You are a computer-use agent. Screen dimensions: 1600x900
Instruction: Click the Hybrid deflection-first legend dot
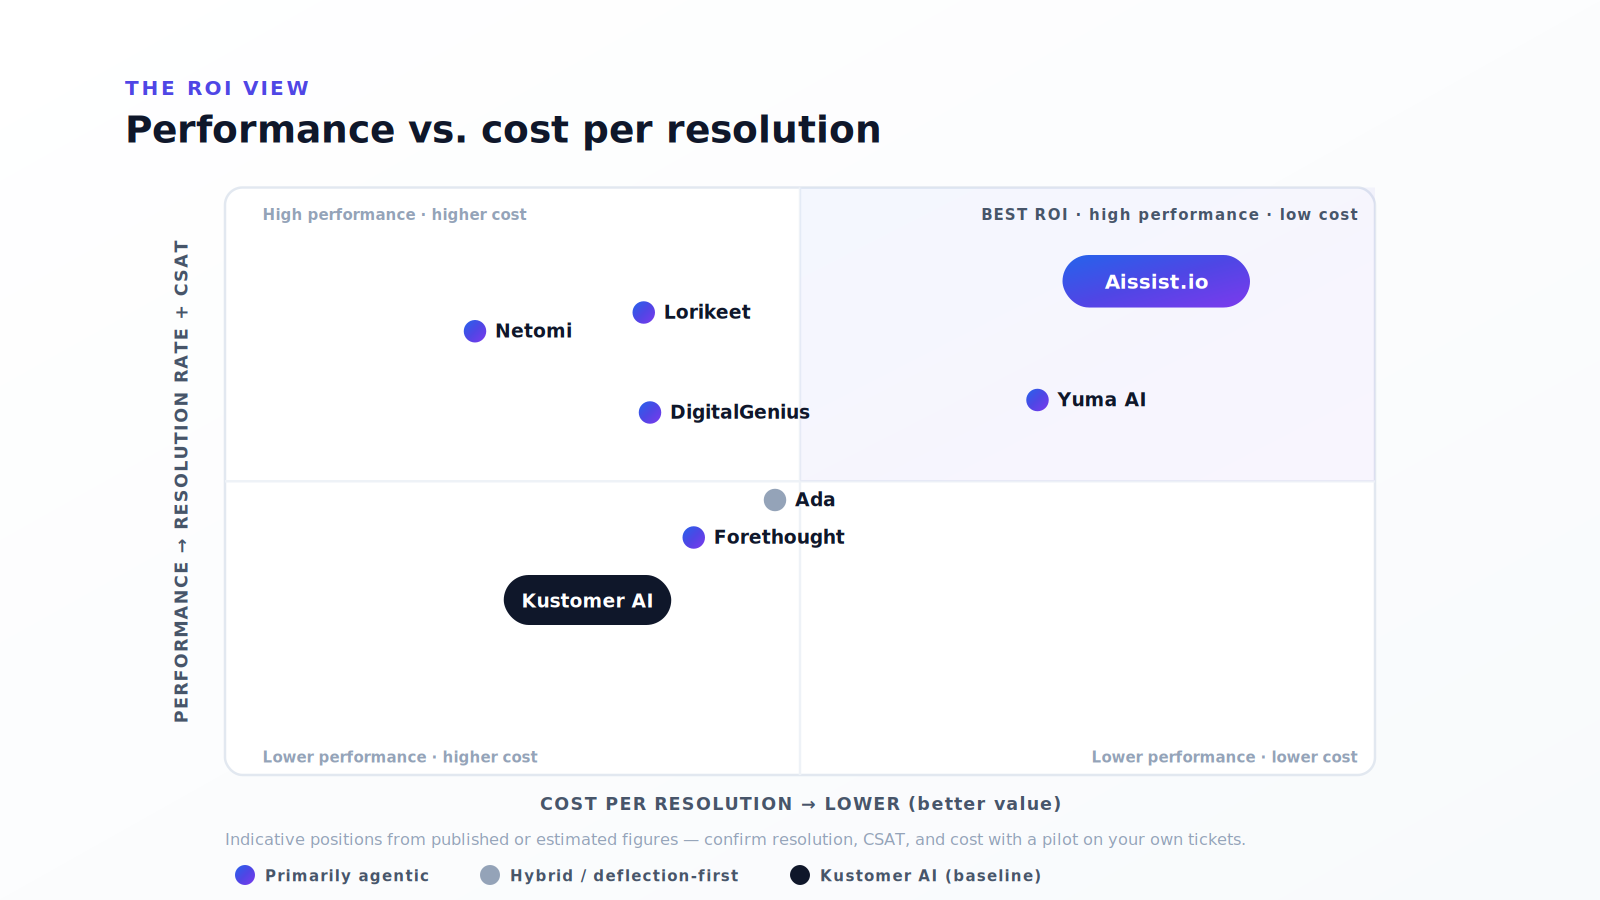pyautogui.click(x=490, y=875)
